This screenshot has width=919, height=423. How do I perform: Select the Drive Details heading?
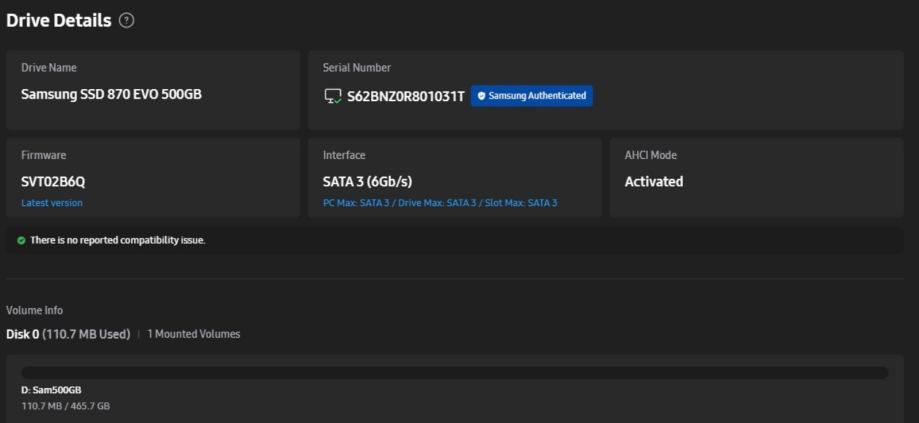pos(59,21)
